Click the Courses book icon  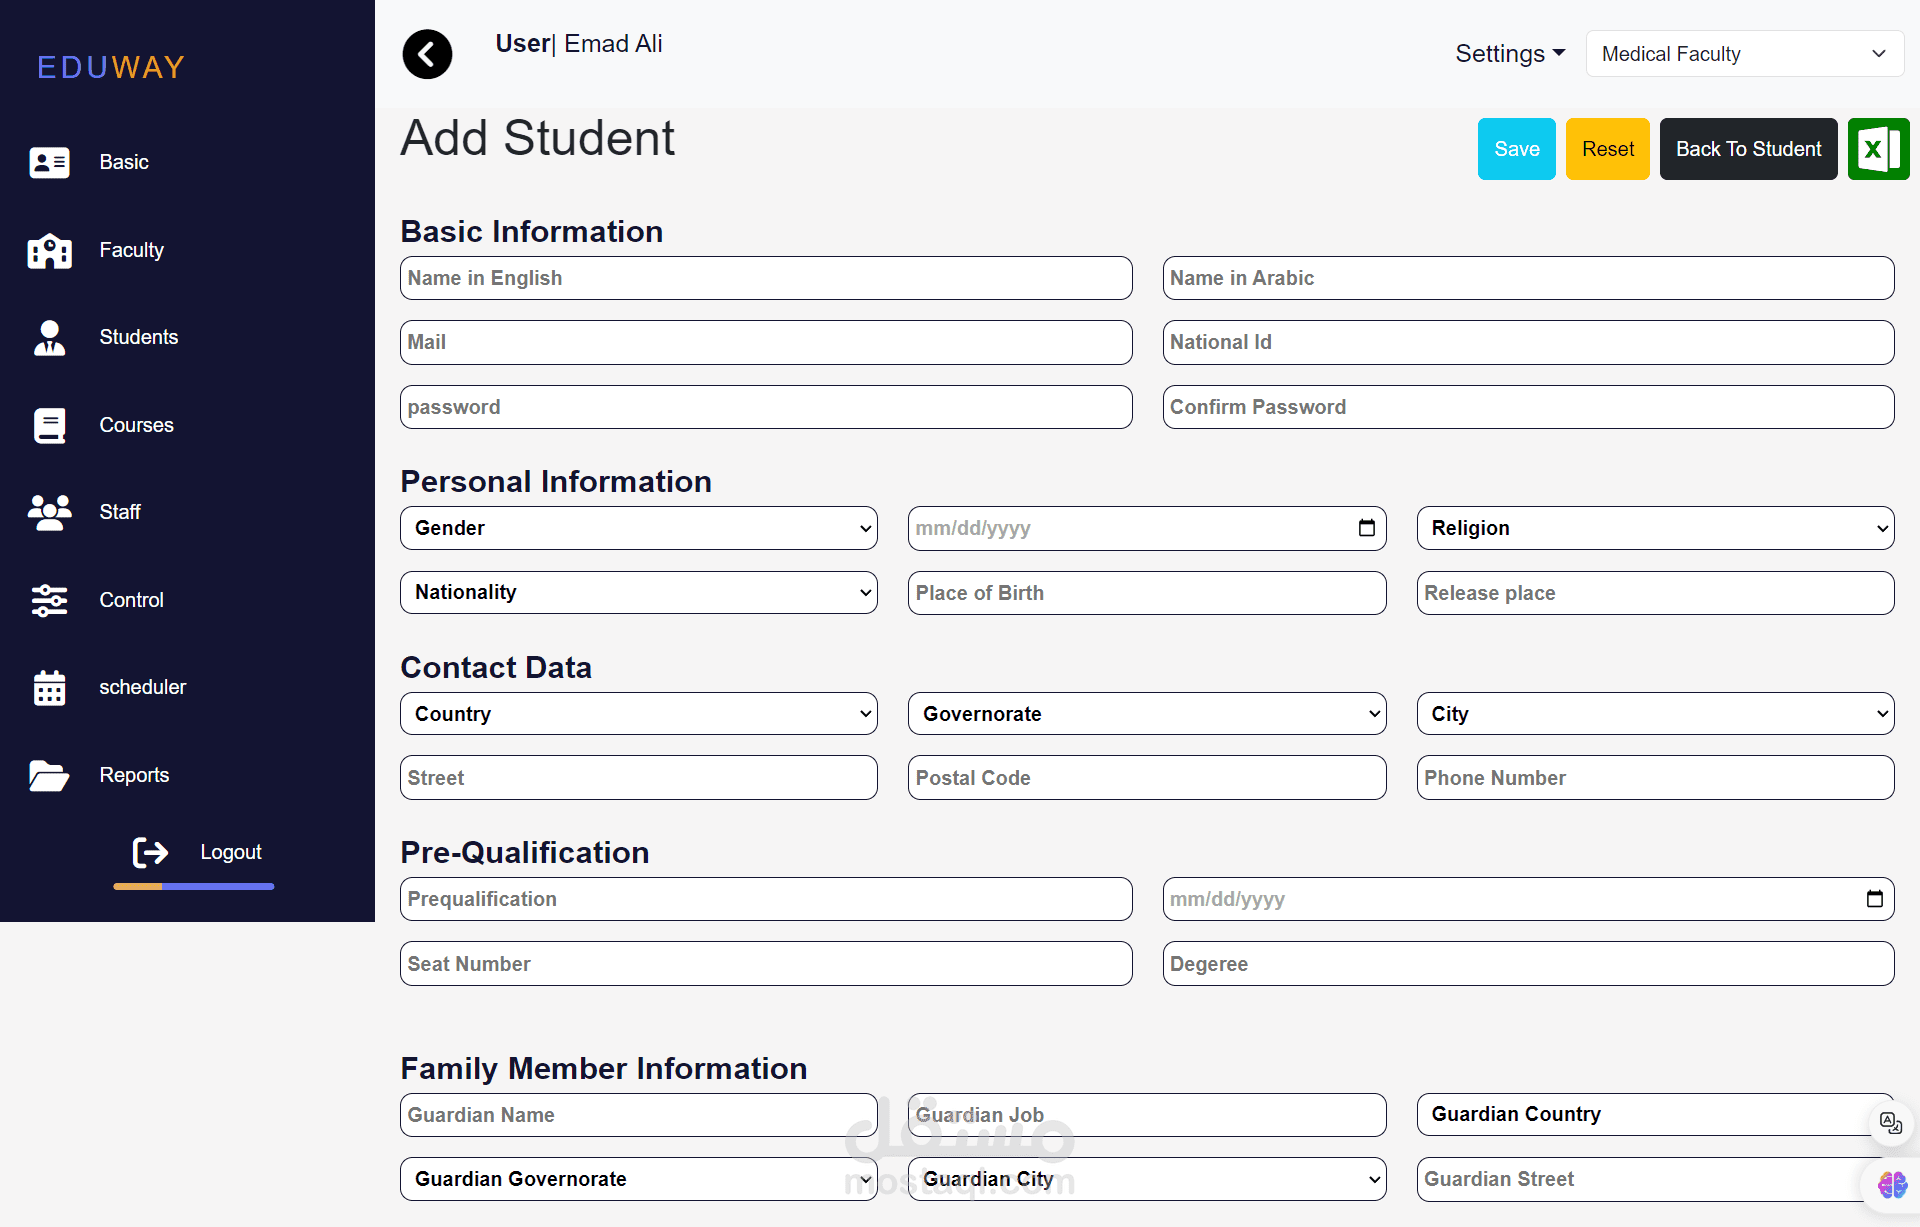[49, 425]
